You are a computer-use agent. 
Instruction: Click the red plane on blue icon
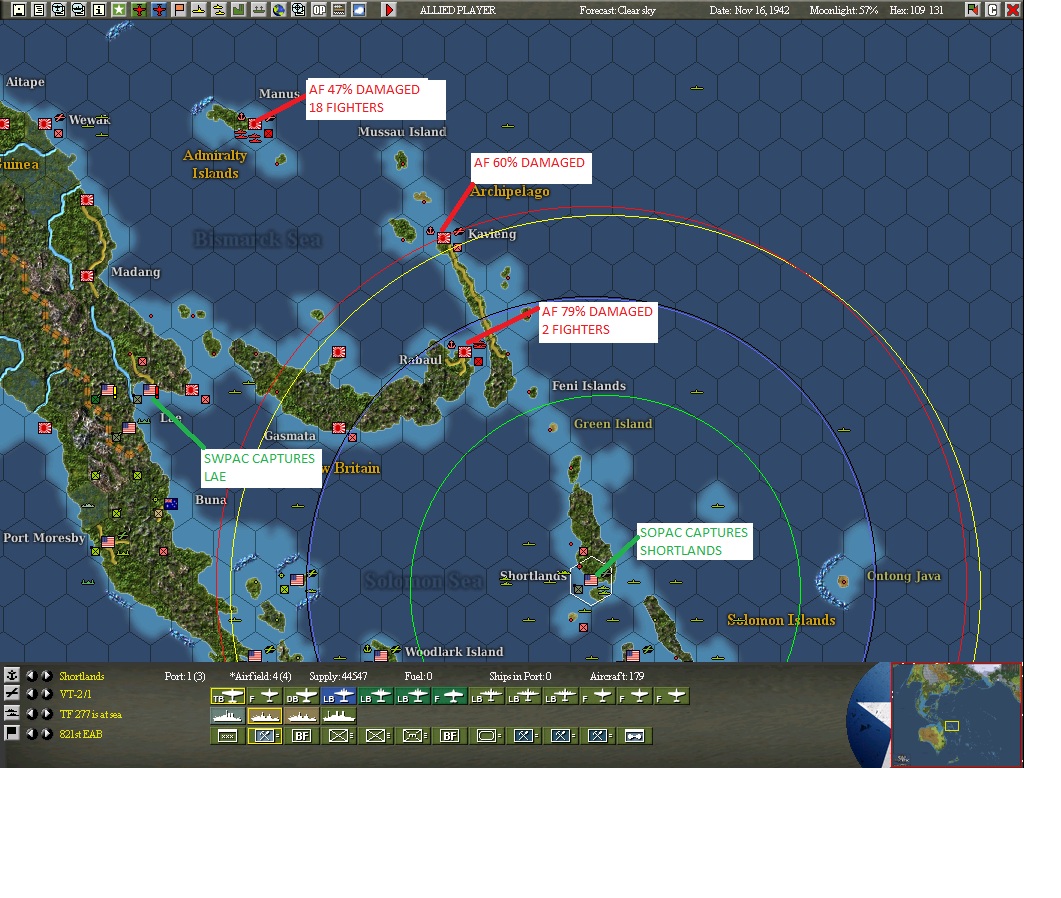pyautogui.click(x=159, y=9)
